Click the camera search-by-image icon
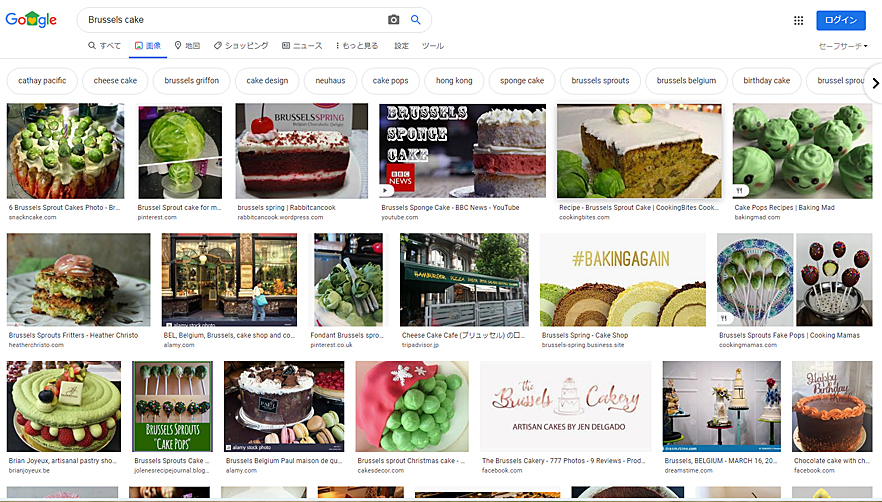This screenshot has height=502, width=882. pyautogui.click(x=393, y=20)
